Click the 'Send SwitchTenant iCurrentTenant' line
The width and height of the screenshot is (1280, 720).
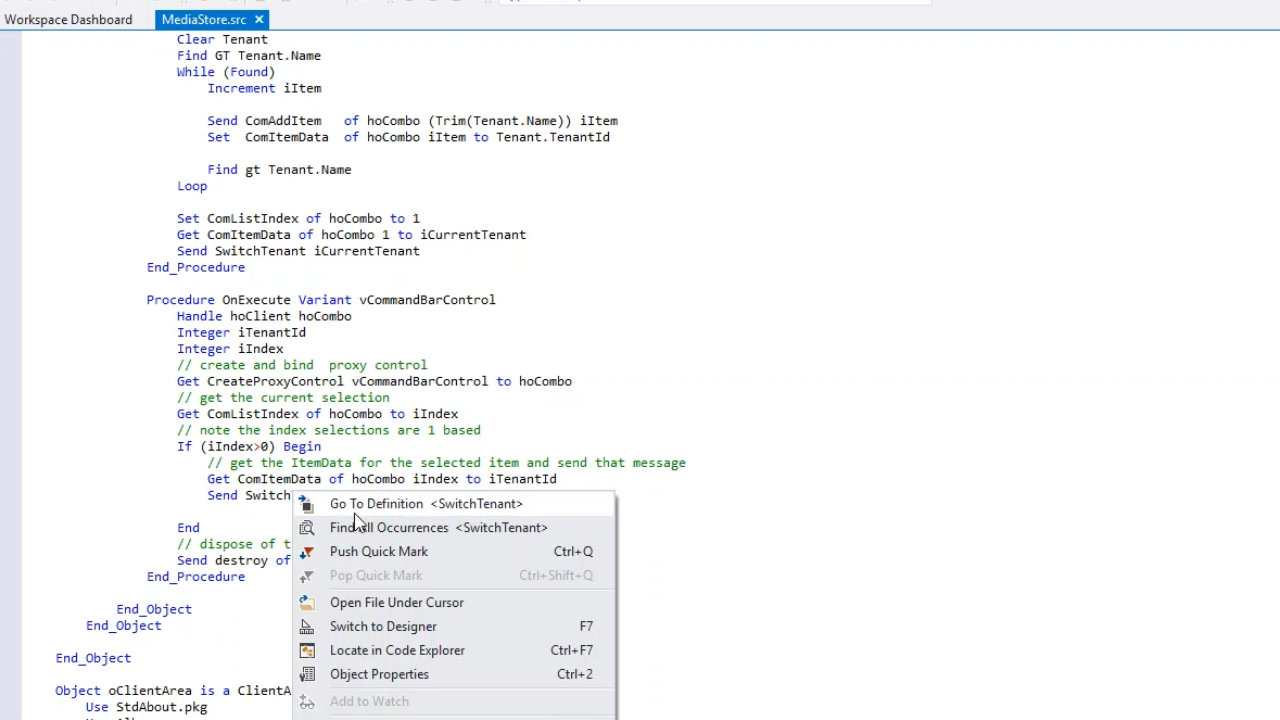298,252
